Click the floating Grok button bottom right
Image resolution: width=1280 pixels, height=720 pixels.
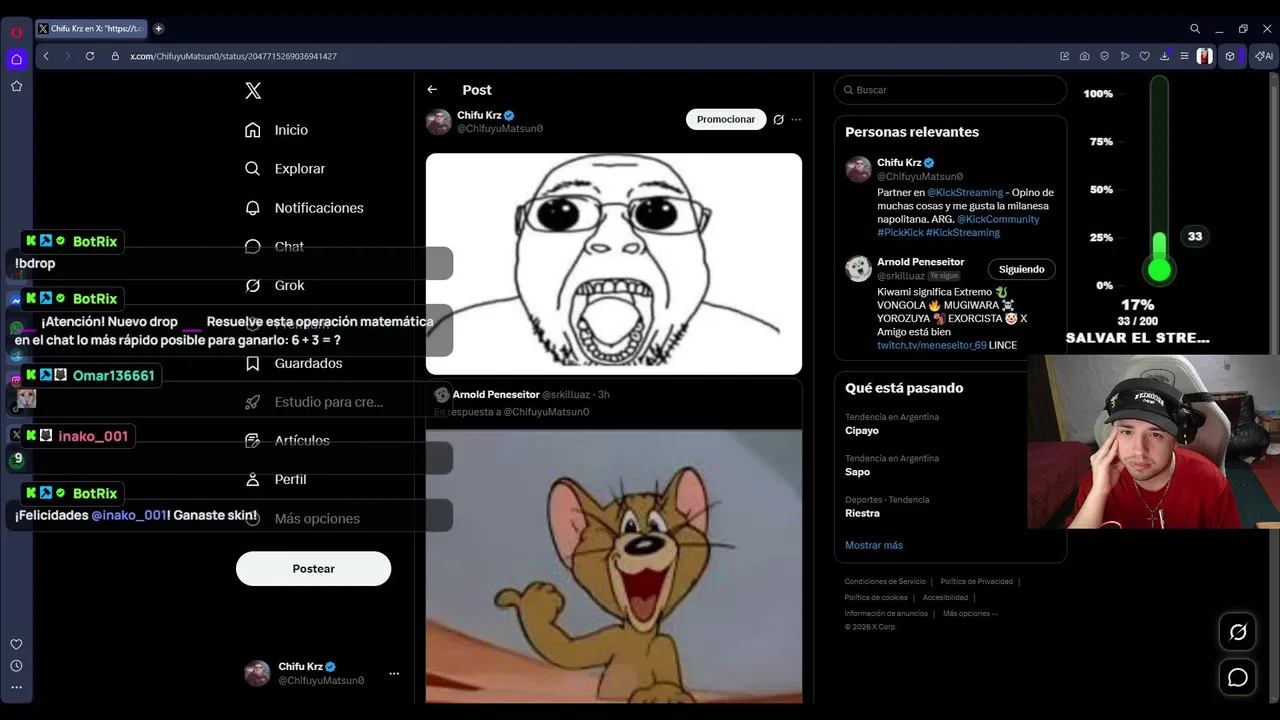(1238, 632)
